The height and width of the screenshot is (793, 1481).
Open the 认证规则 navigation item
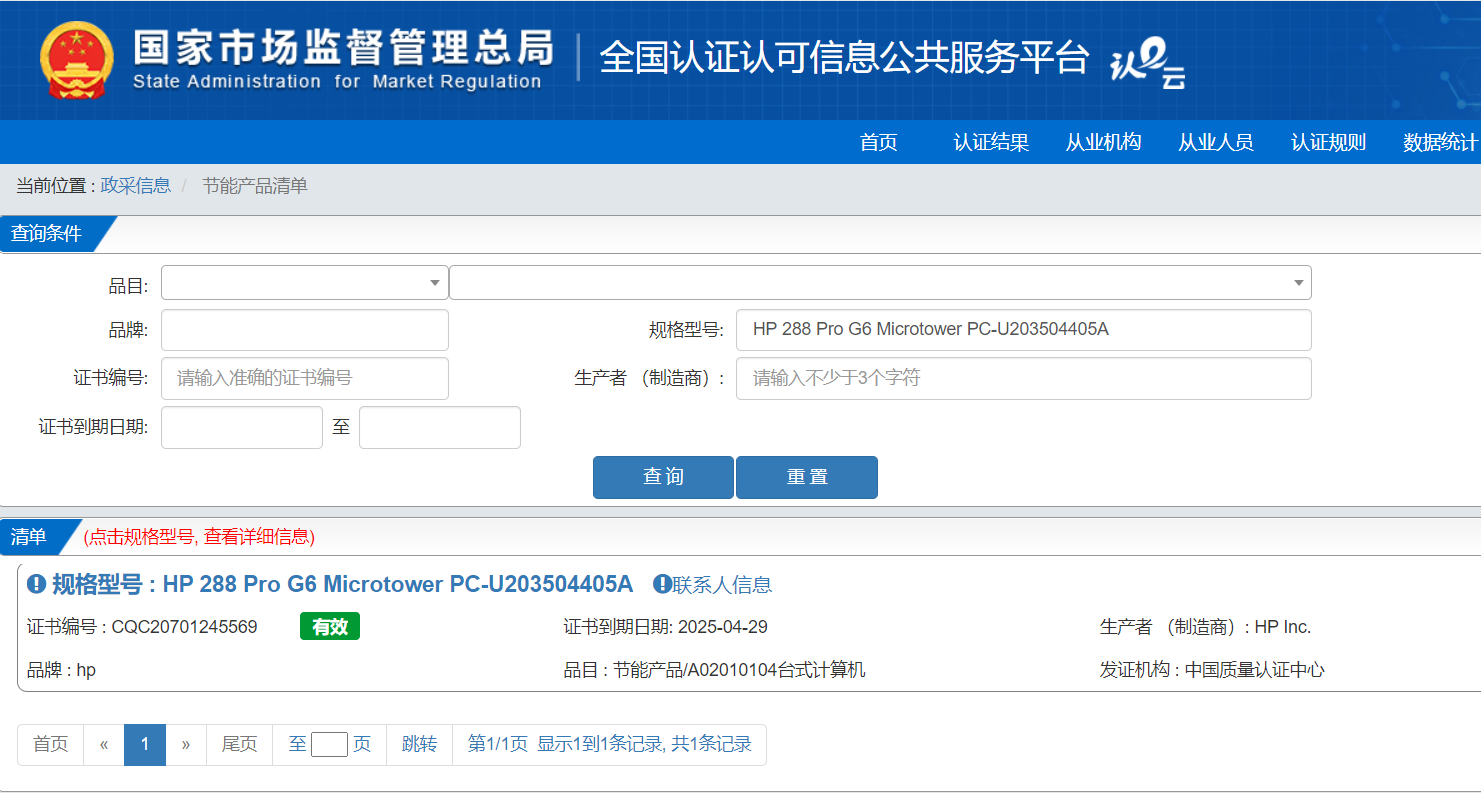(x=1328, y=142)
